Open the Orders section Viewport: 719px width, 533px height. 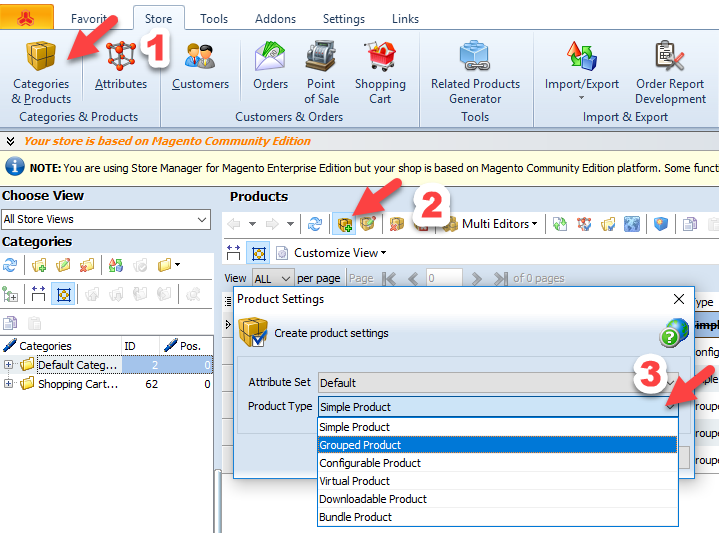[270, 65]
